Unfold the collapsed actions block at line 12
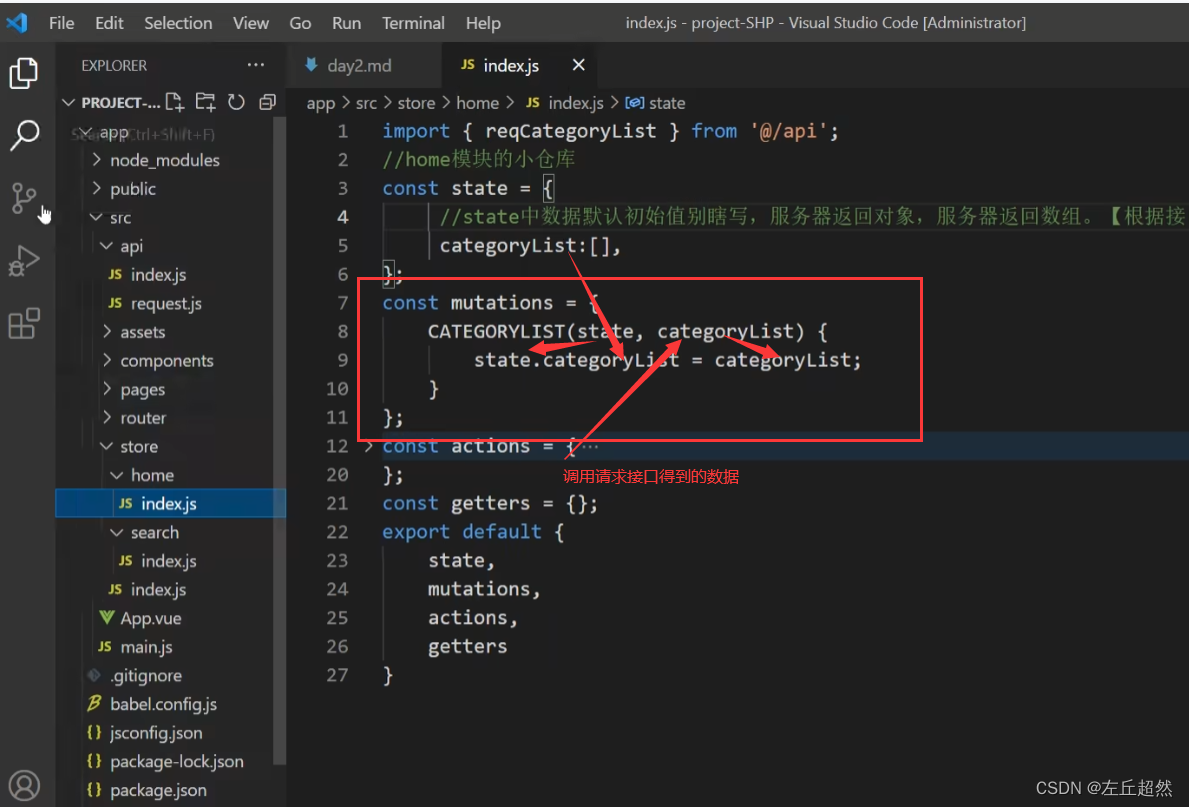 (369, 446)
